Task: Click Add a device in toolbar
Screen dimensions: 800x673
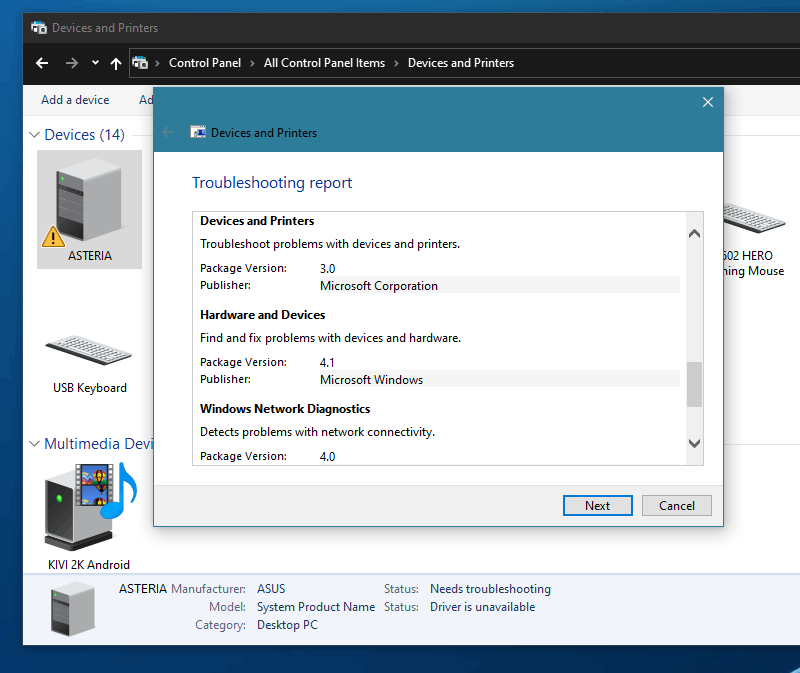Action: tap(75, 100)
